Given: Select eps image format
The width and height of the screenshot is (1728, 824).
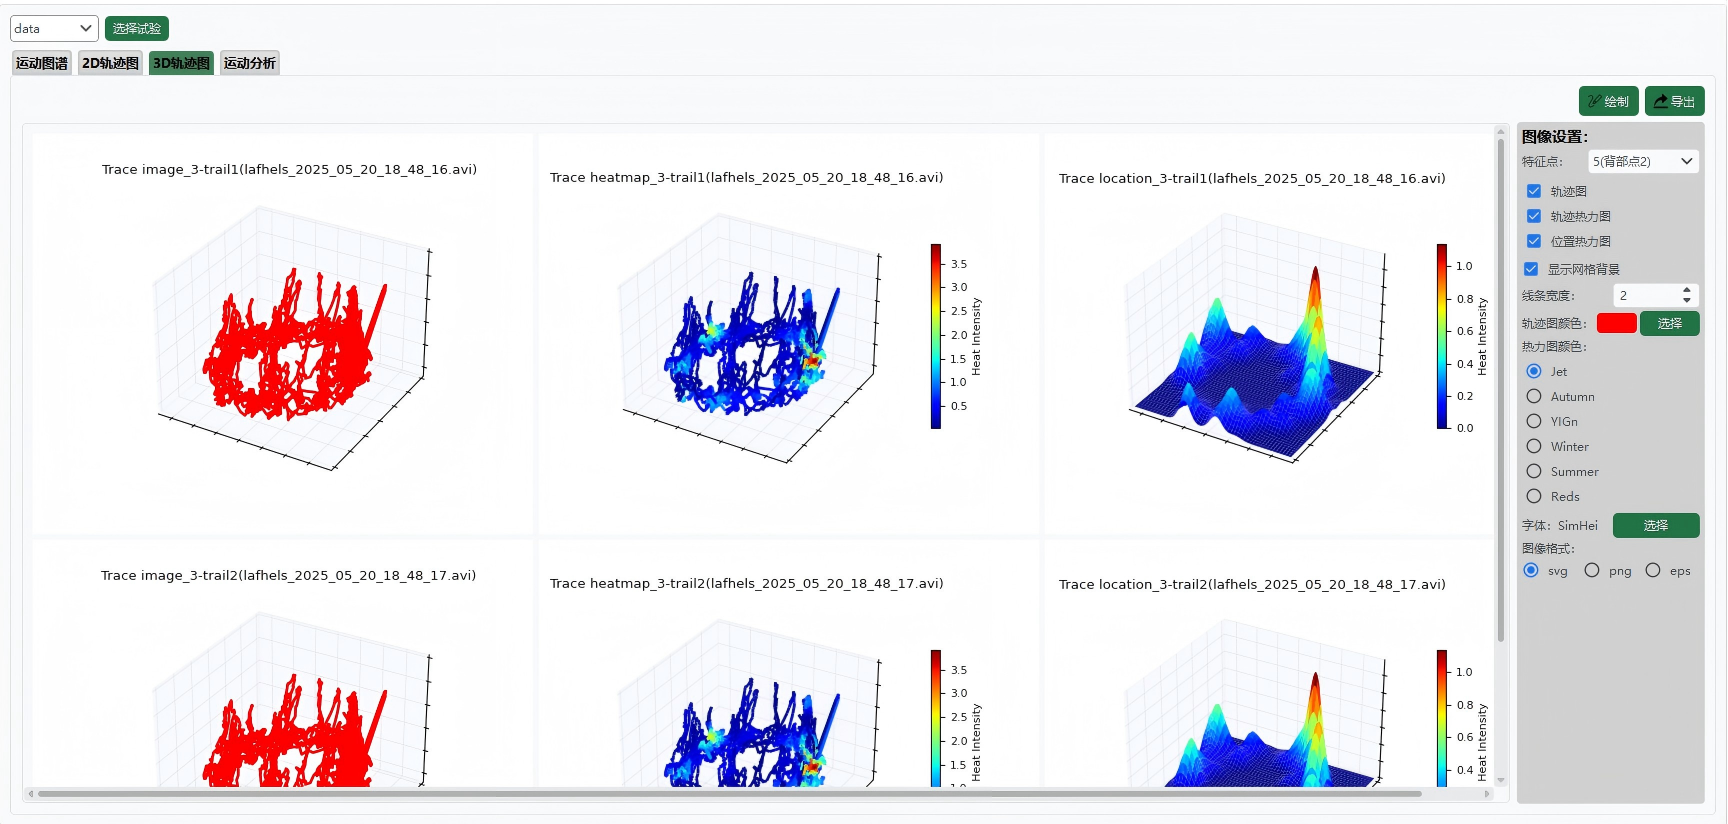Looking at the screenshot, I should pyautogui.click(x=1653, y=570).
